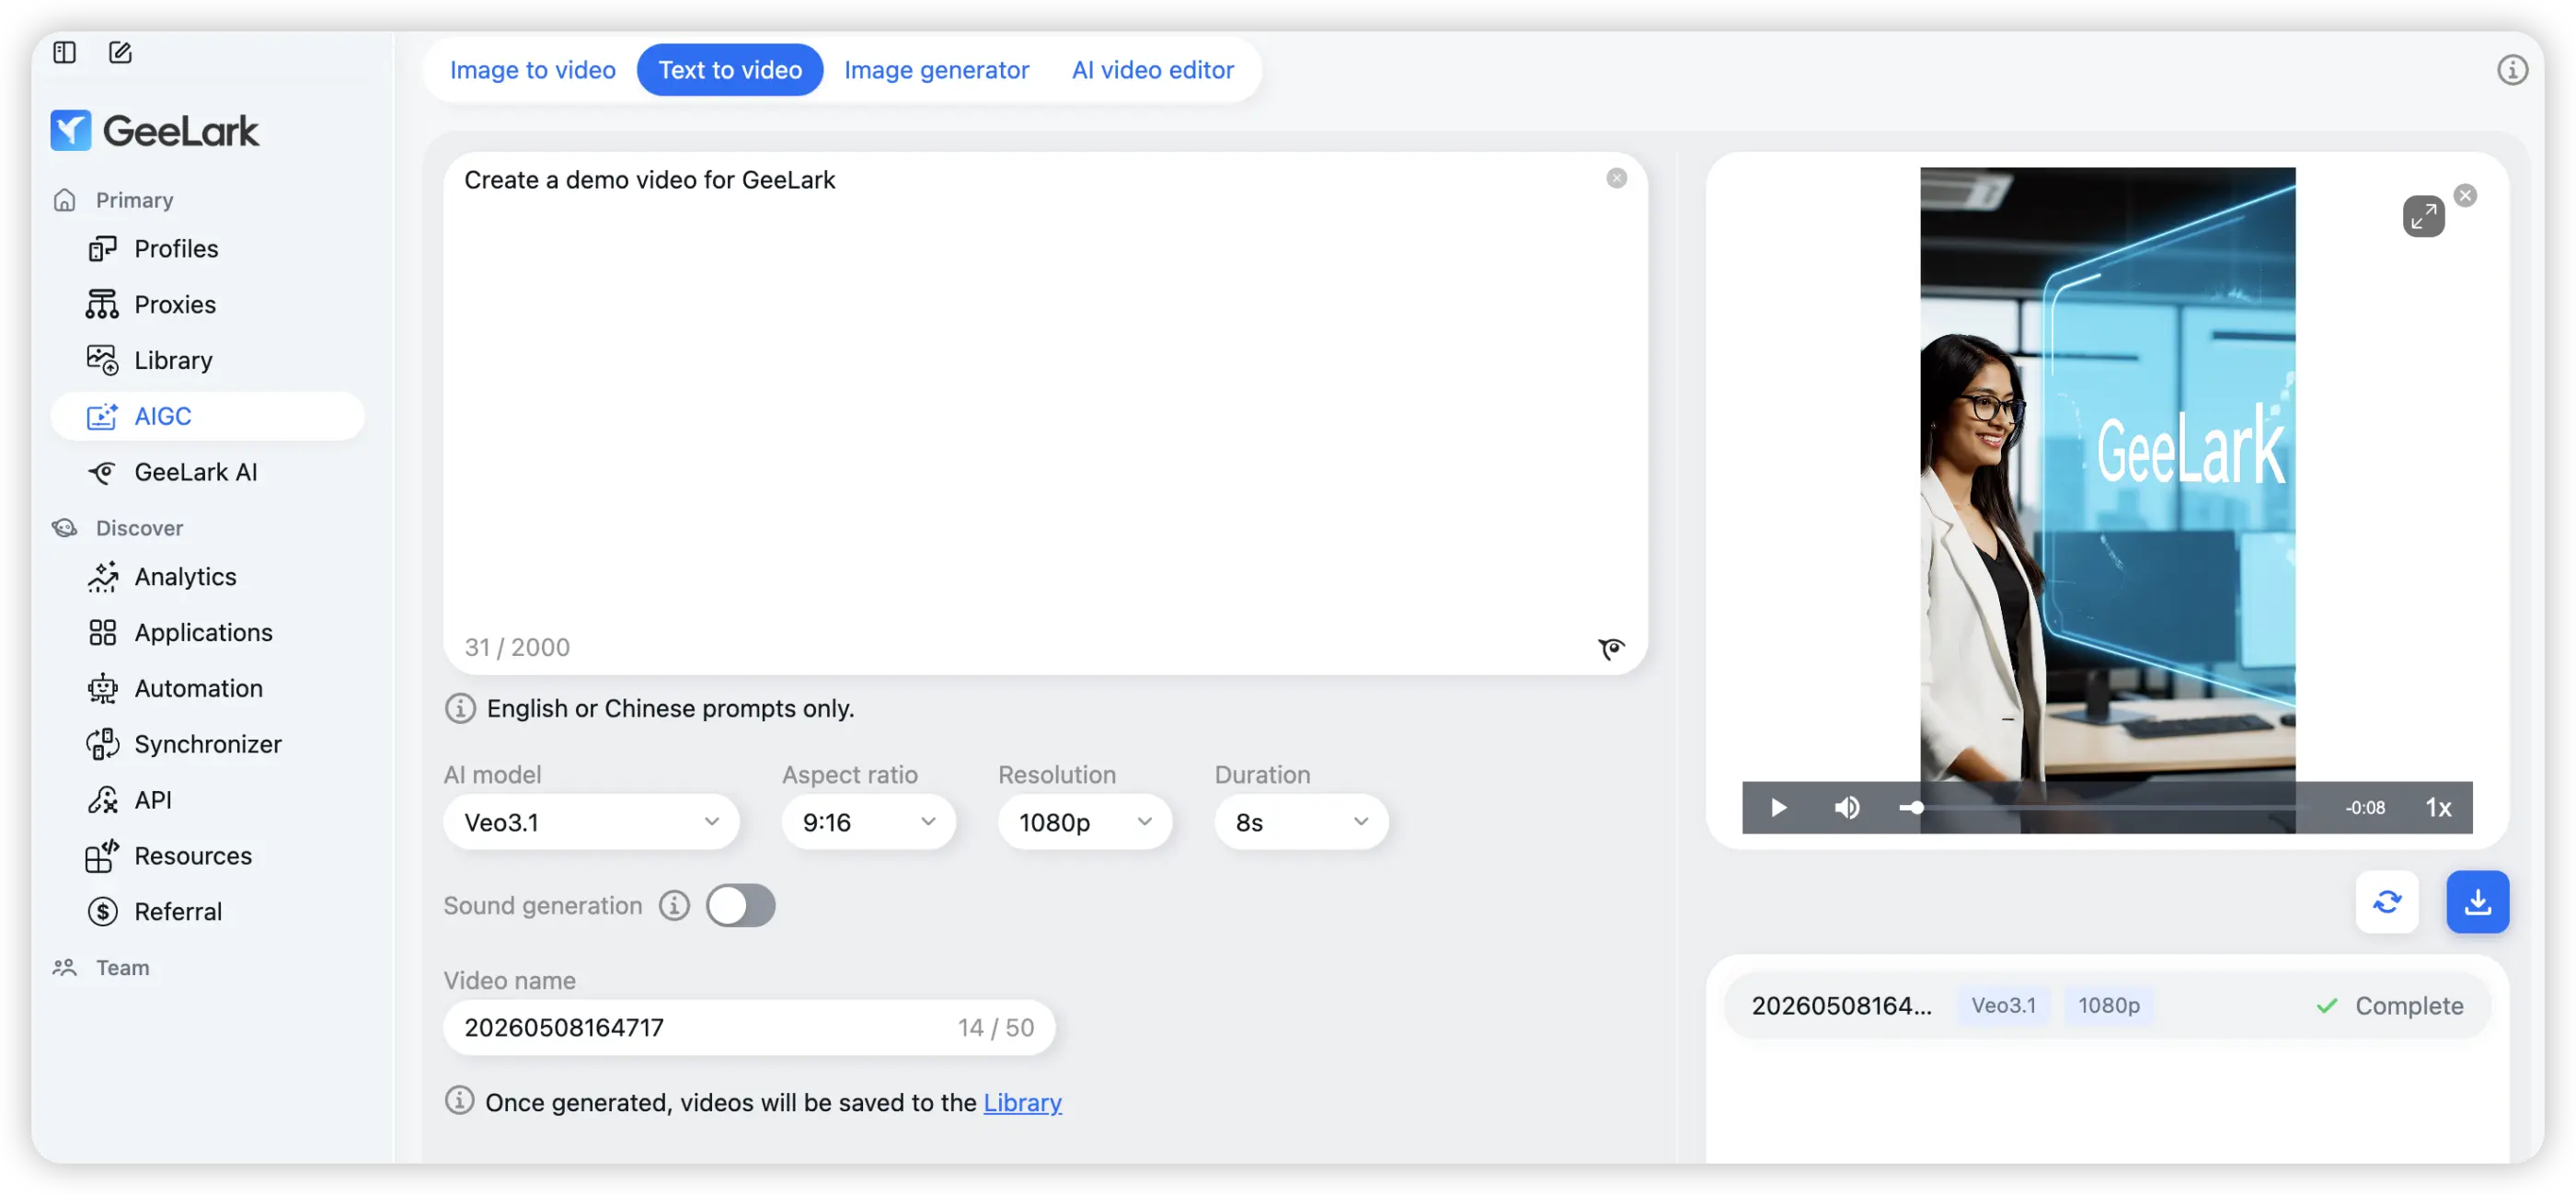This screenshot has width=2576, height=1195.
Task: Click the video progress slider
Action: coord(2106,808)
